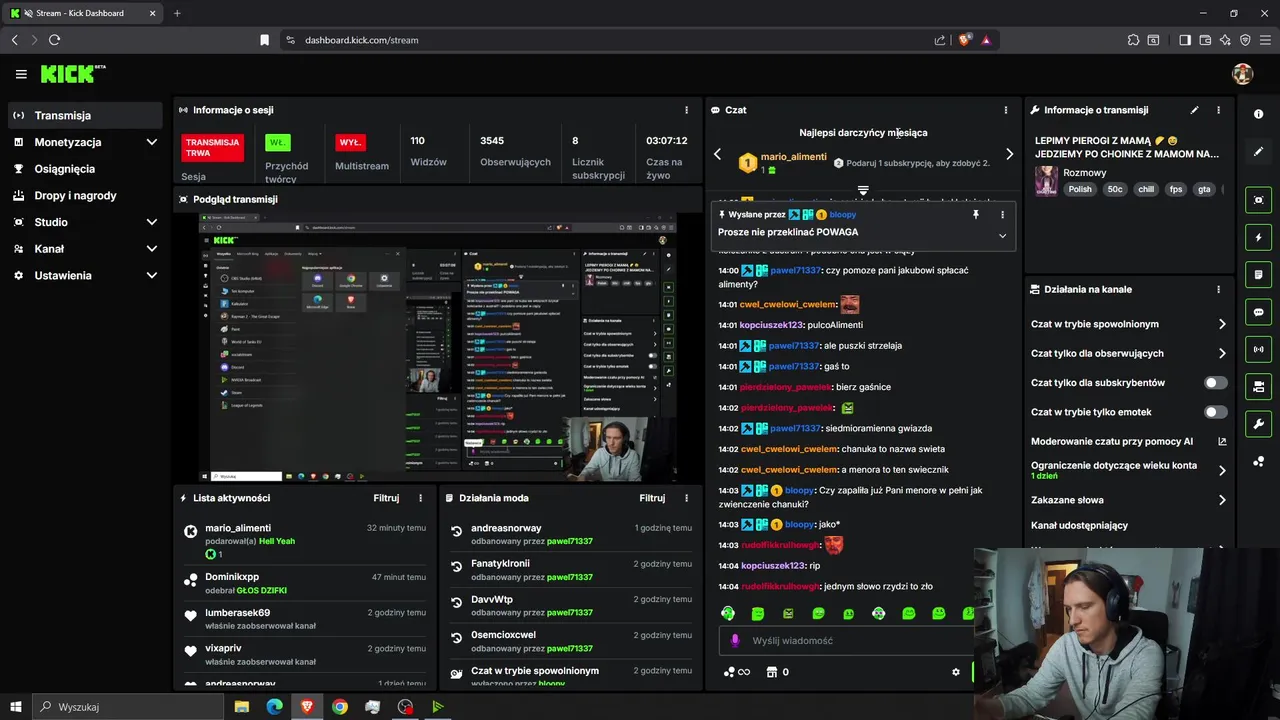Click the Kanał udostępniający option
Viewport: 1280px width, 720px height.
pos(1079,525)
